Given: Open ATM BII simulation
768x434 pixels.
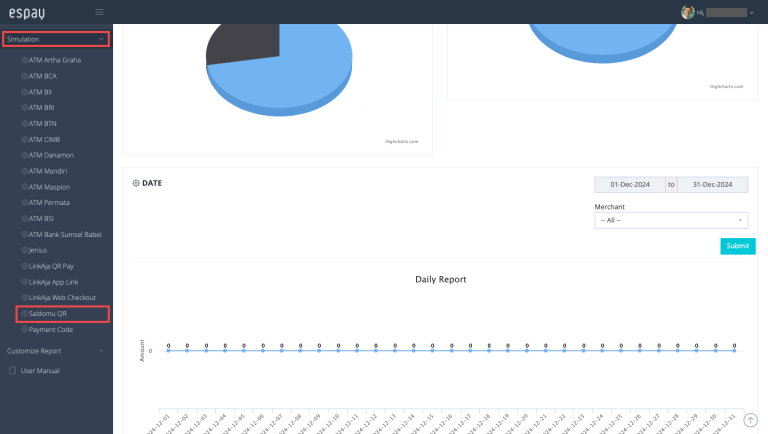Looking at the screenshot, I should pos(40,92).
